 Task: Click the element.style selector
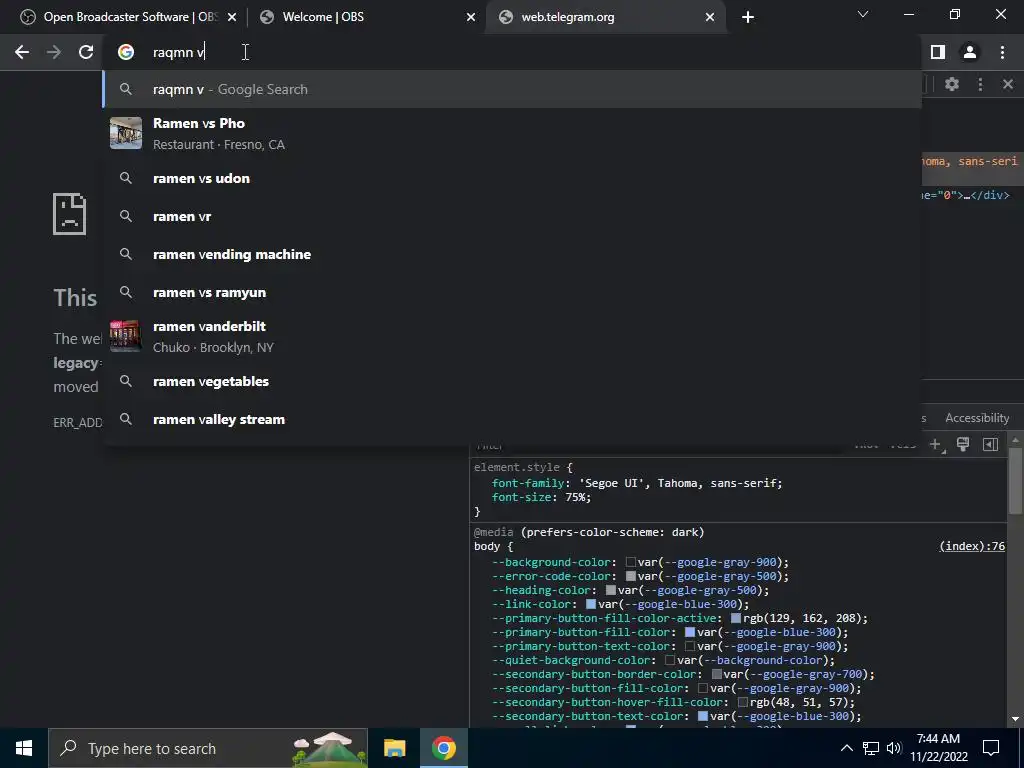(517, 468)
